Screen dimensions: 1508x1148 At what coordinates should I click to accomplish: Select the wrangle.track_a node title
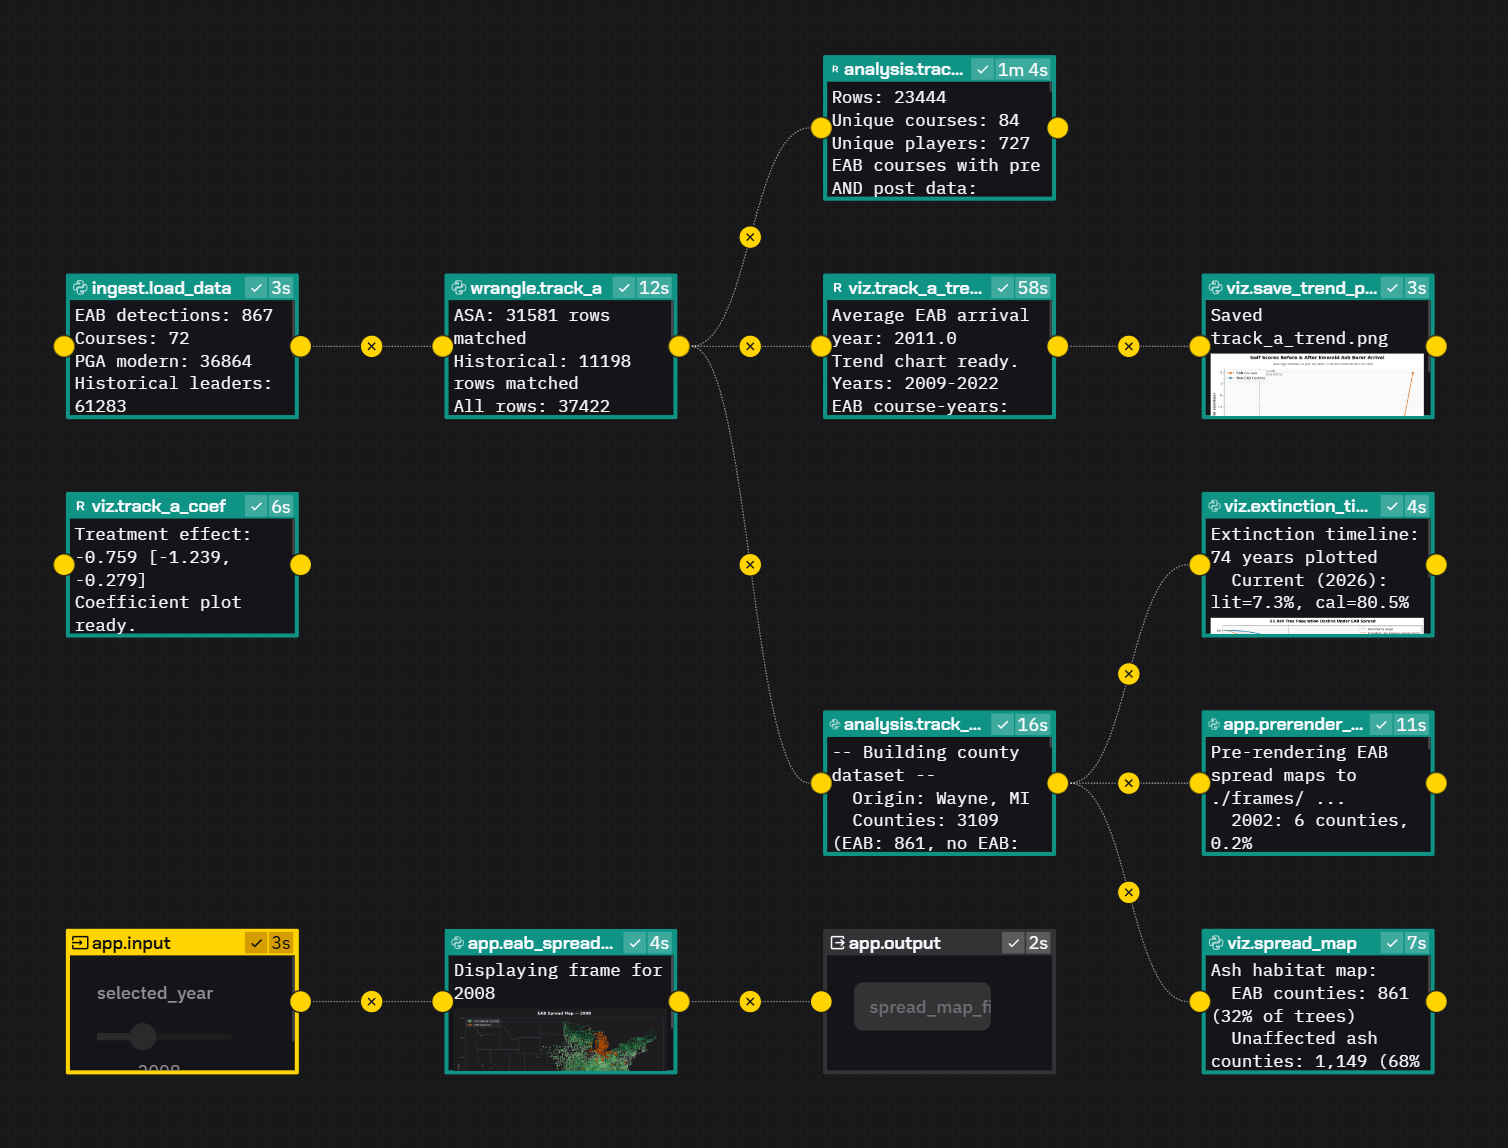point(536,288)
